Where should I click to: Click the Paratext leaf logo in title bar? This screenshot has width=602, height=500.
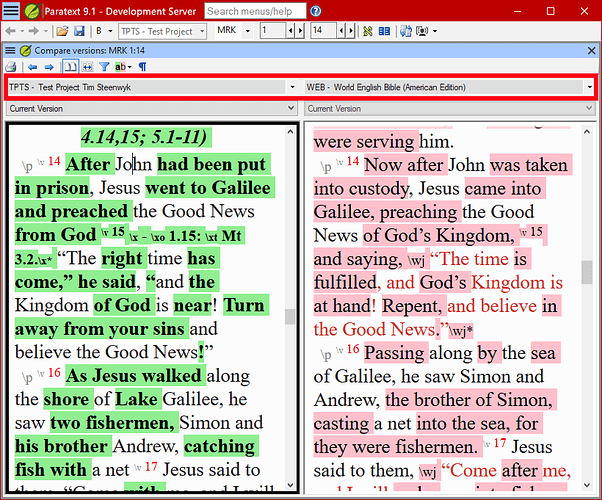(31, 11)
